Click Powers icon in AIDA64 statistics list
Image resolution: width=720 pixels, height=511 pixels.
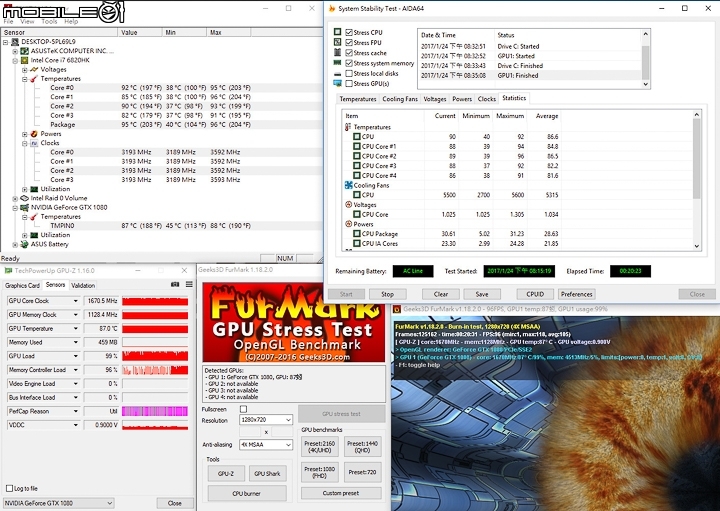coord(348,224)
